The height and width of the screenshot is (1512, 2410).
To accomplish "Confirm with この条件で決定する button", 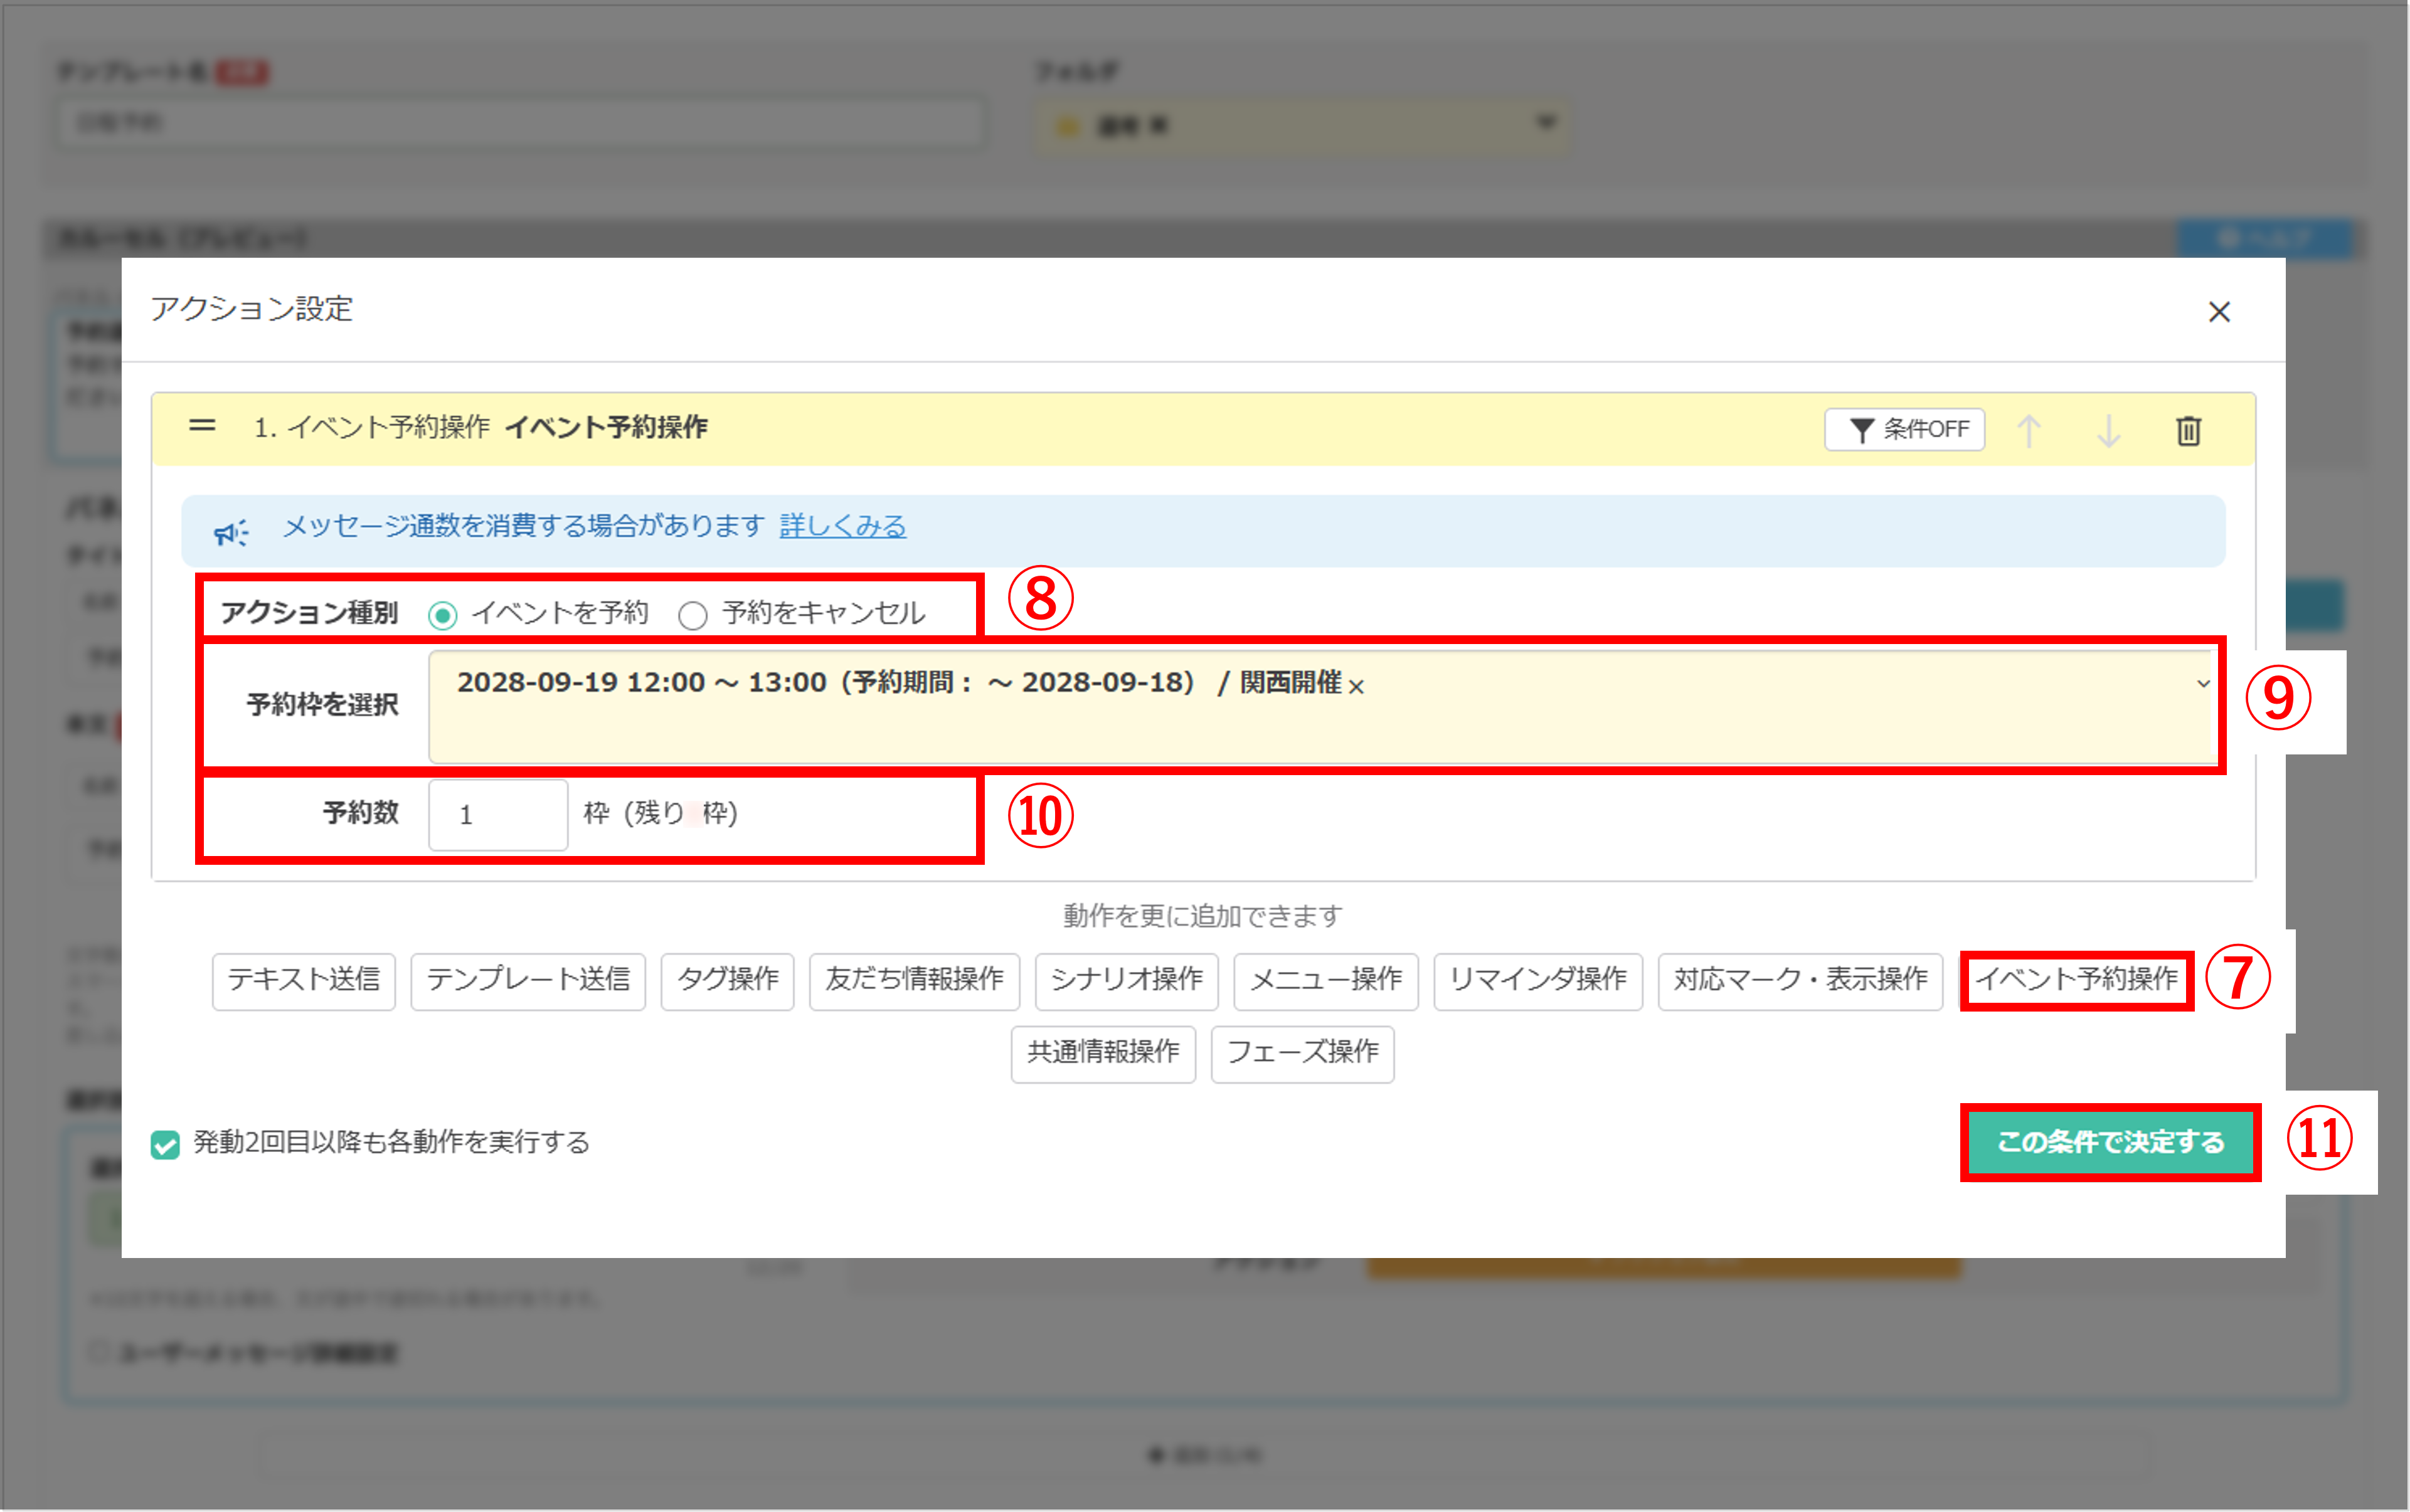I will [x=2110, y=1143].
